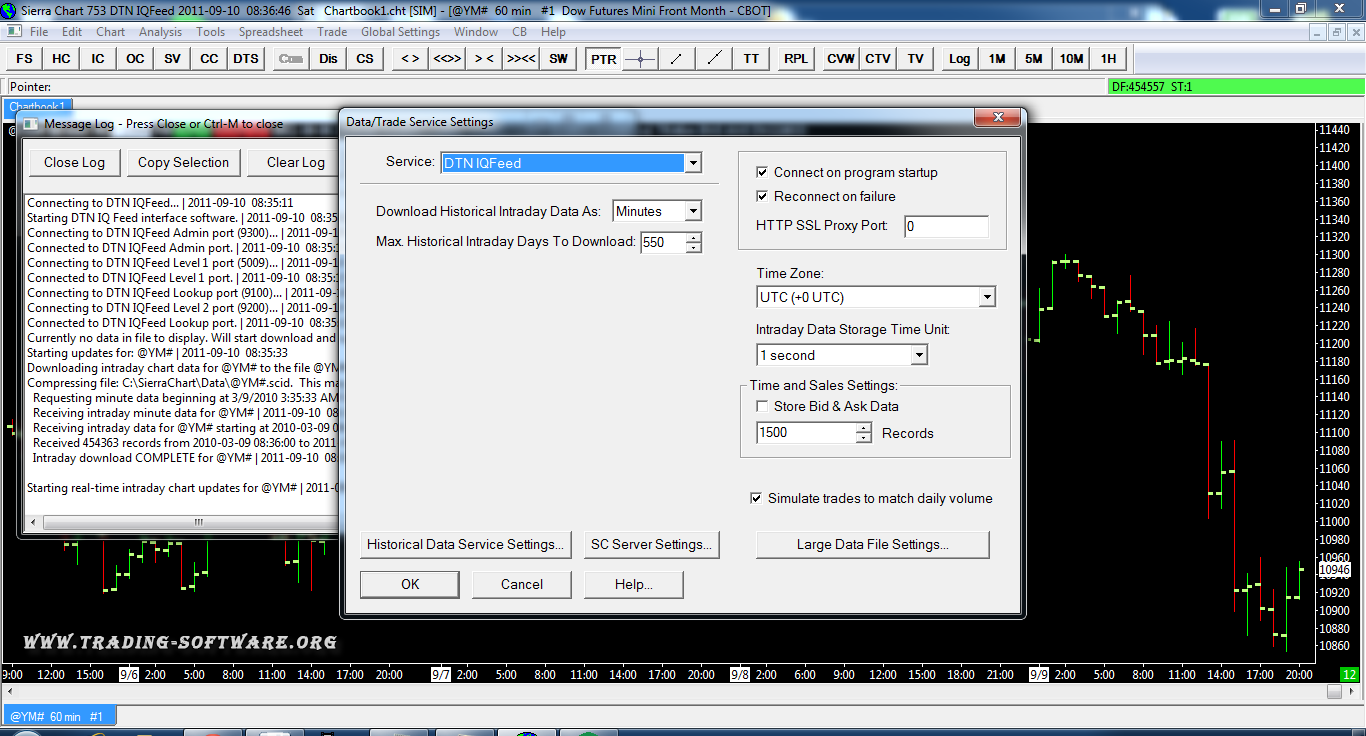Expand the Time Zone dropdown

tap(987, 297)
